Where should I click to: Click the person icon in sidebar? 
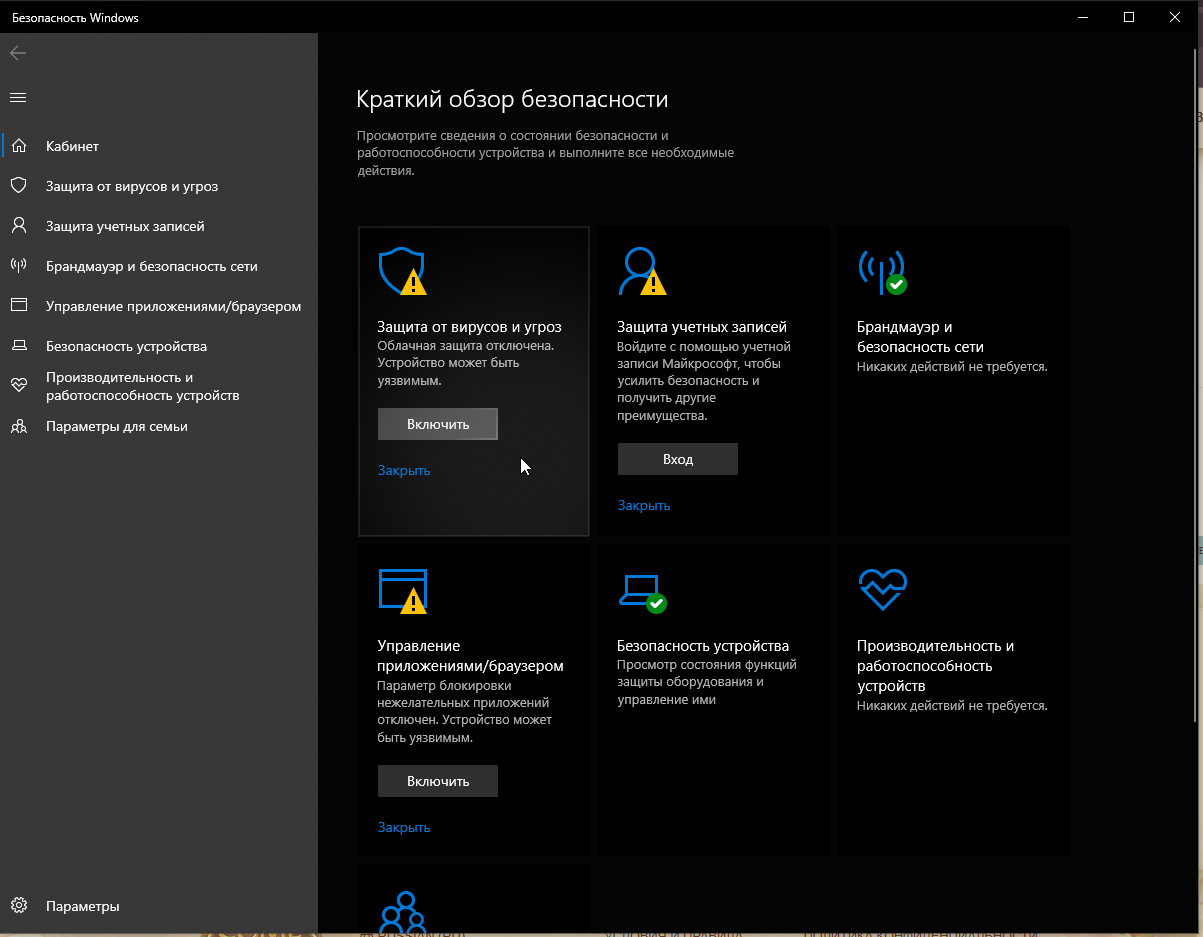click(18, 226)
